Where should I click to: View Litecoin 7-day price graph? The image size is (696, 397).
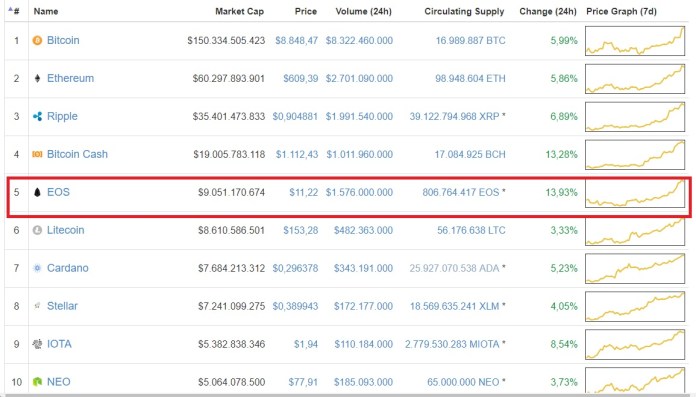coord(635,230)
